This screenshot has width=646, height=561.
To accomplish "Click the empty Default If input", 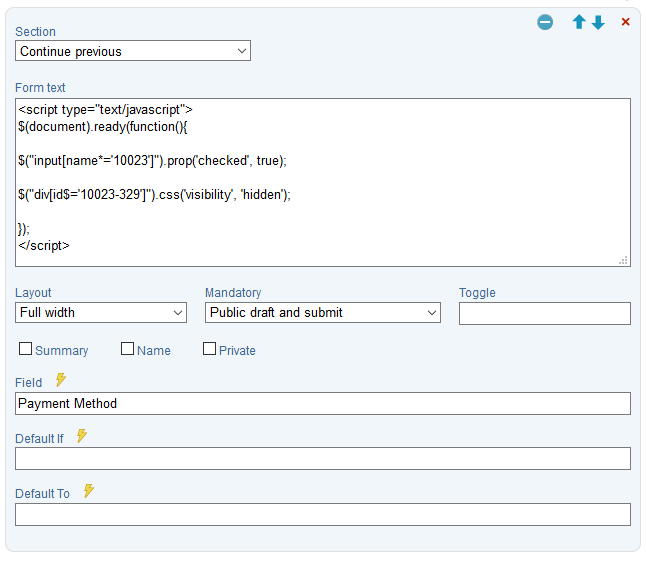I will 323,458.
